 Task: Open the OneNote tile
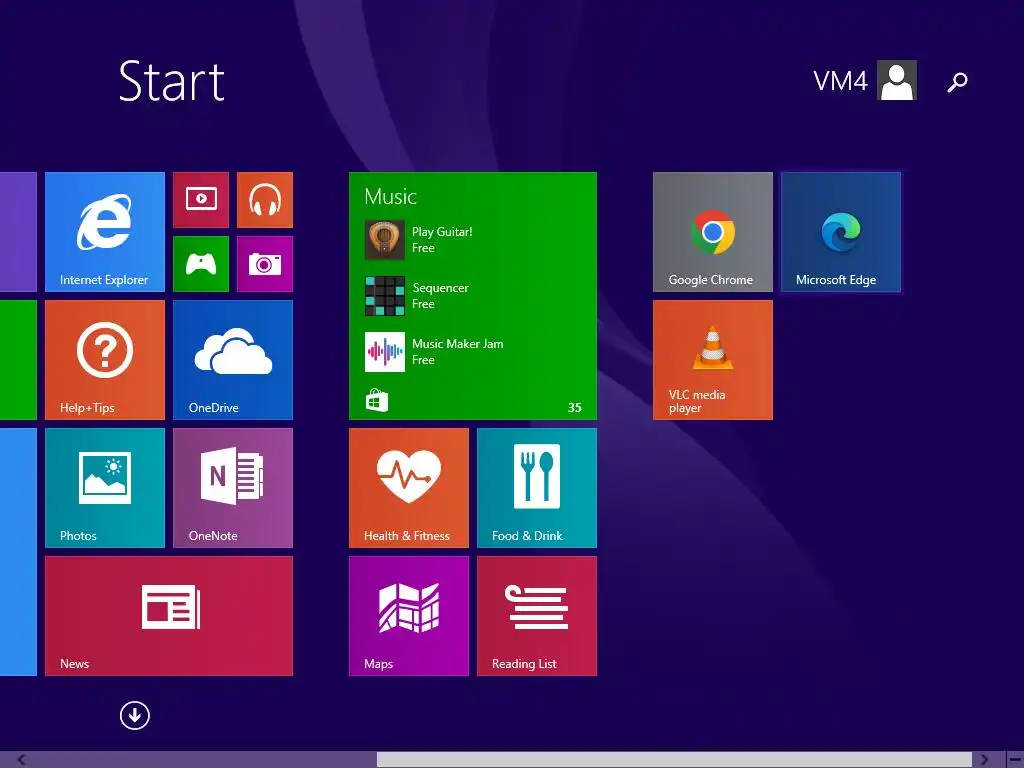232,488
